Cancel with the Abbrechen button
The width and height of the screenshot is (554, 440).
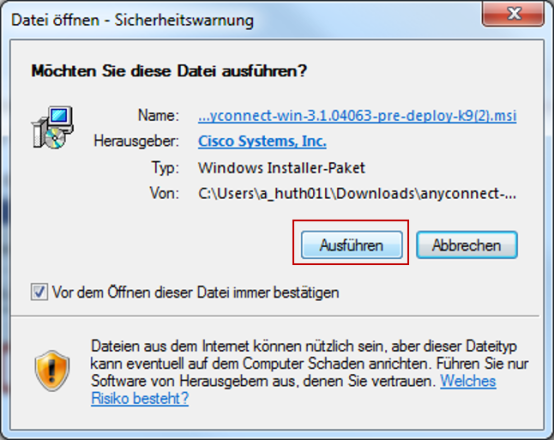(x=466, y=245)
